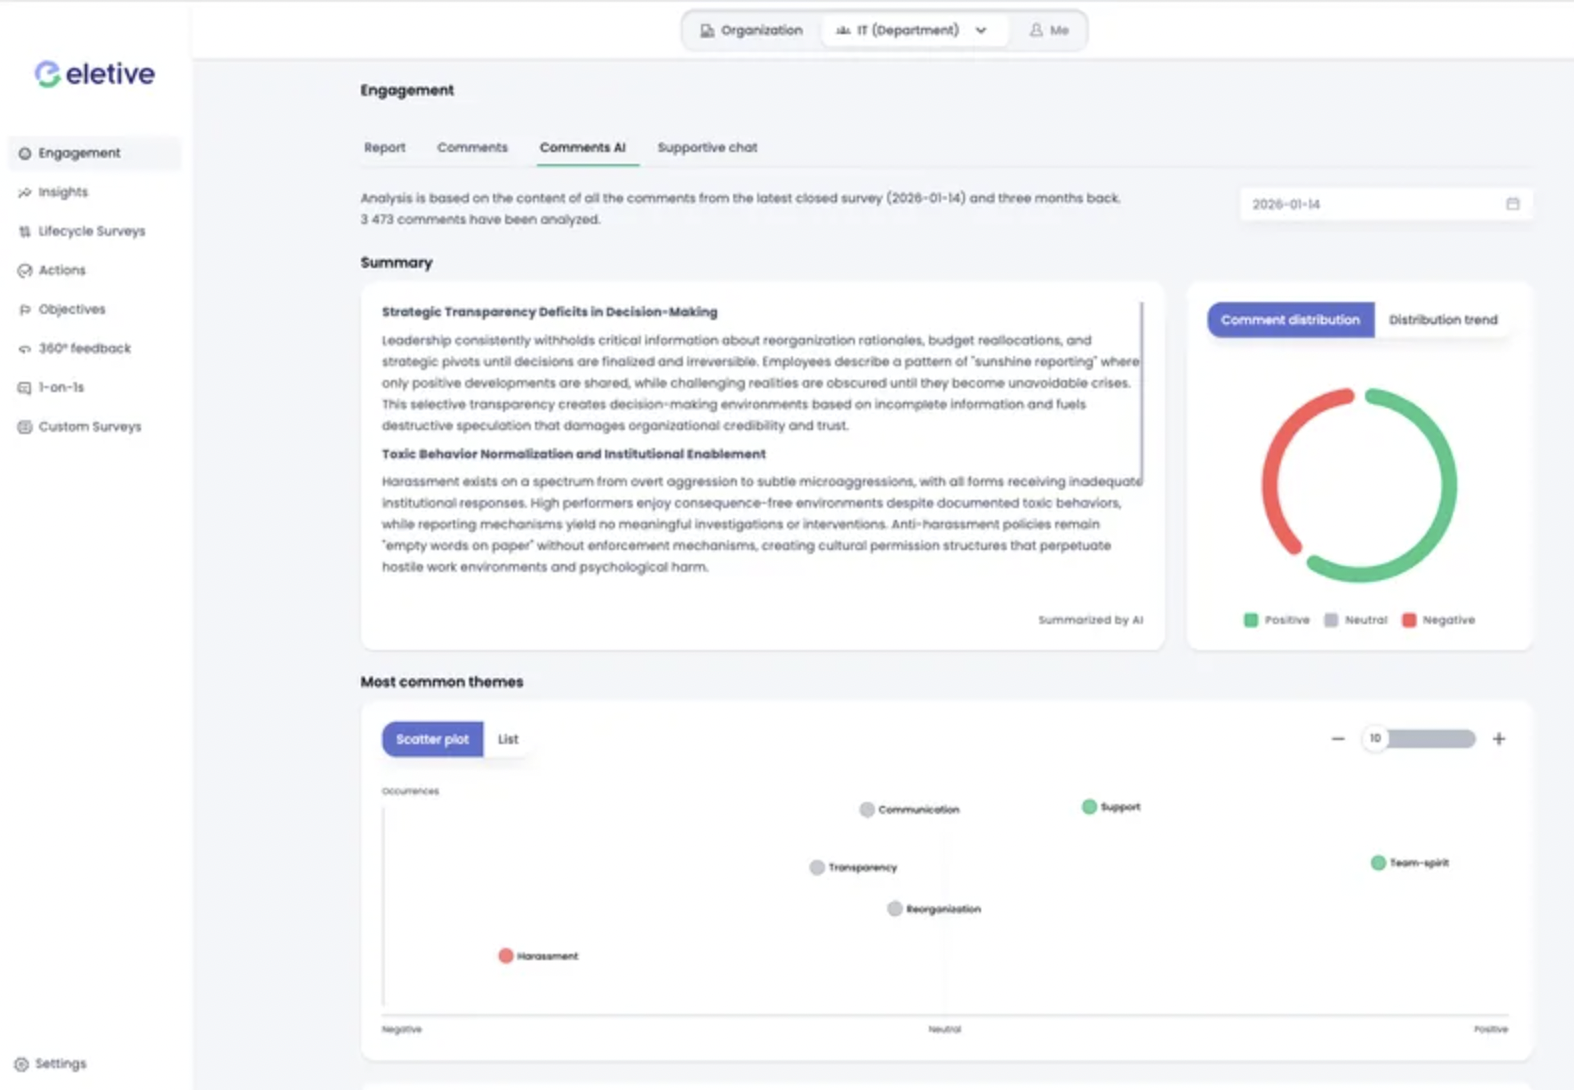
Task: Click the Support scatter point
Action: 1089,806
